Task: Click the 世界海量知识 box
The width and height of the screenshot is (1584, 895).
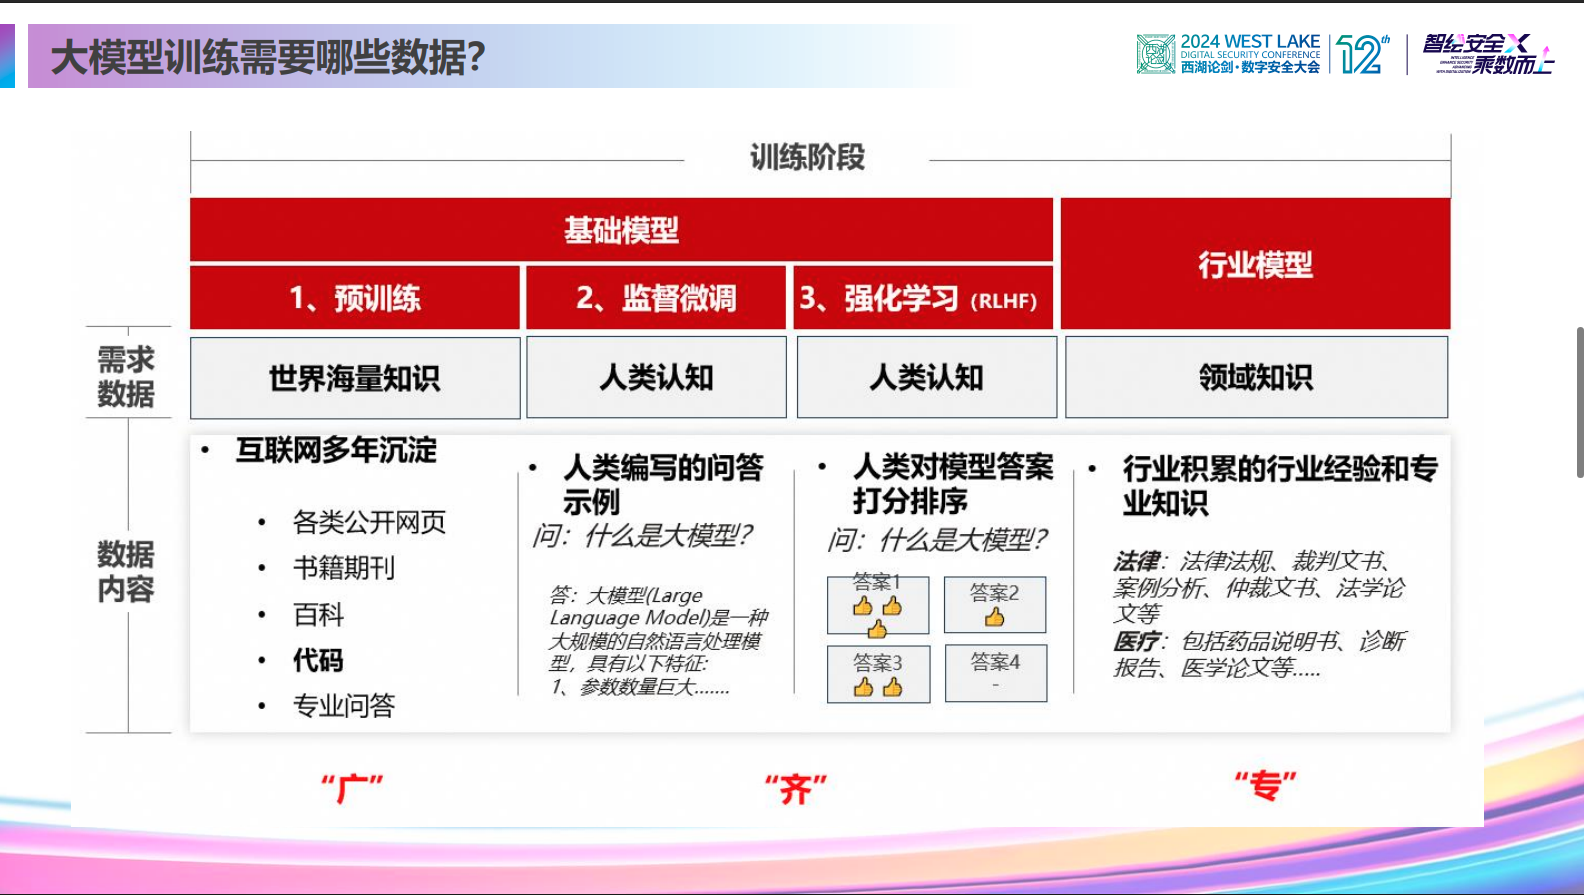Action: [355, 378]
